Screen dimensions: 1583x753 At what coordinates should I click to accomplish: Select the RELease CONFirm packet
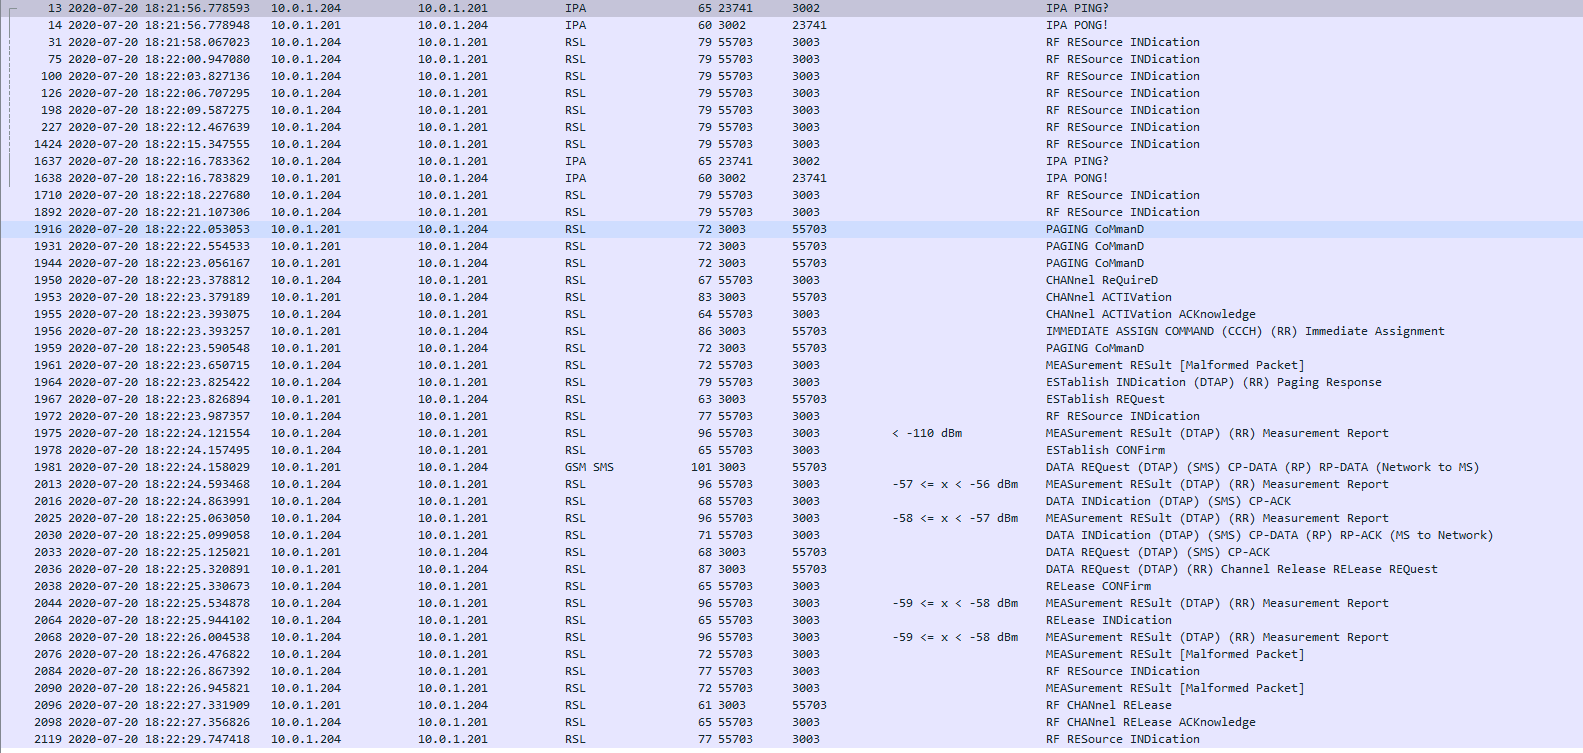coord(1097,586)
